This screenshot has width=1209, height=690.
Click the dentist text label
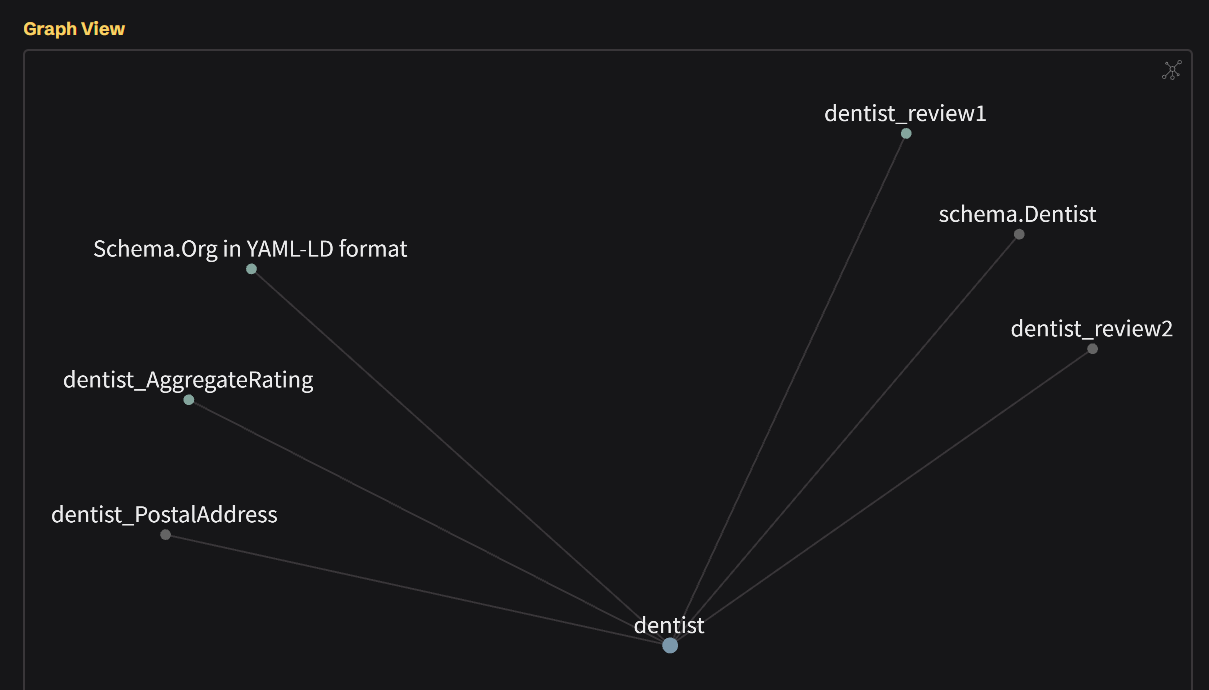[x=669, y=625]
